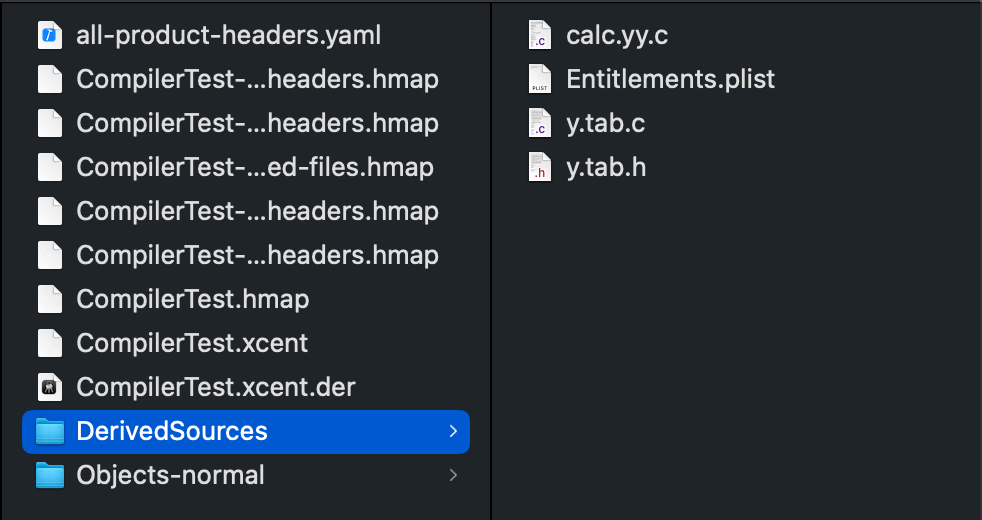Click the CompilerTest.xcent blank document icon
Screen dimensions: 982x520
pyautogui.click(x=50, y=343)
